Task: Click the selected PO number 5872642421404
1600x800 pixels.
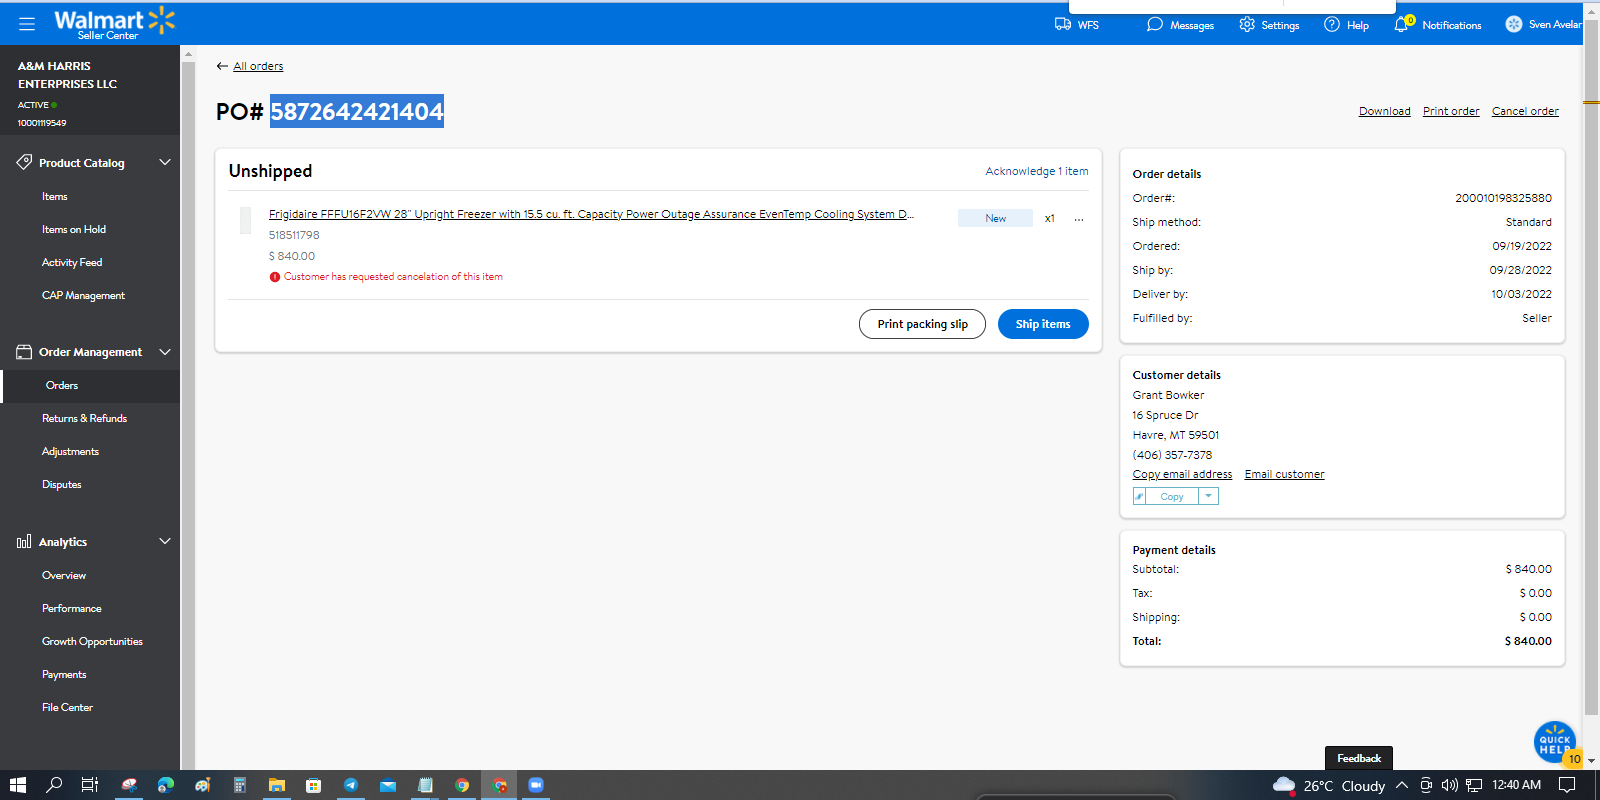Action: 357,111
